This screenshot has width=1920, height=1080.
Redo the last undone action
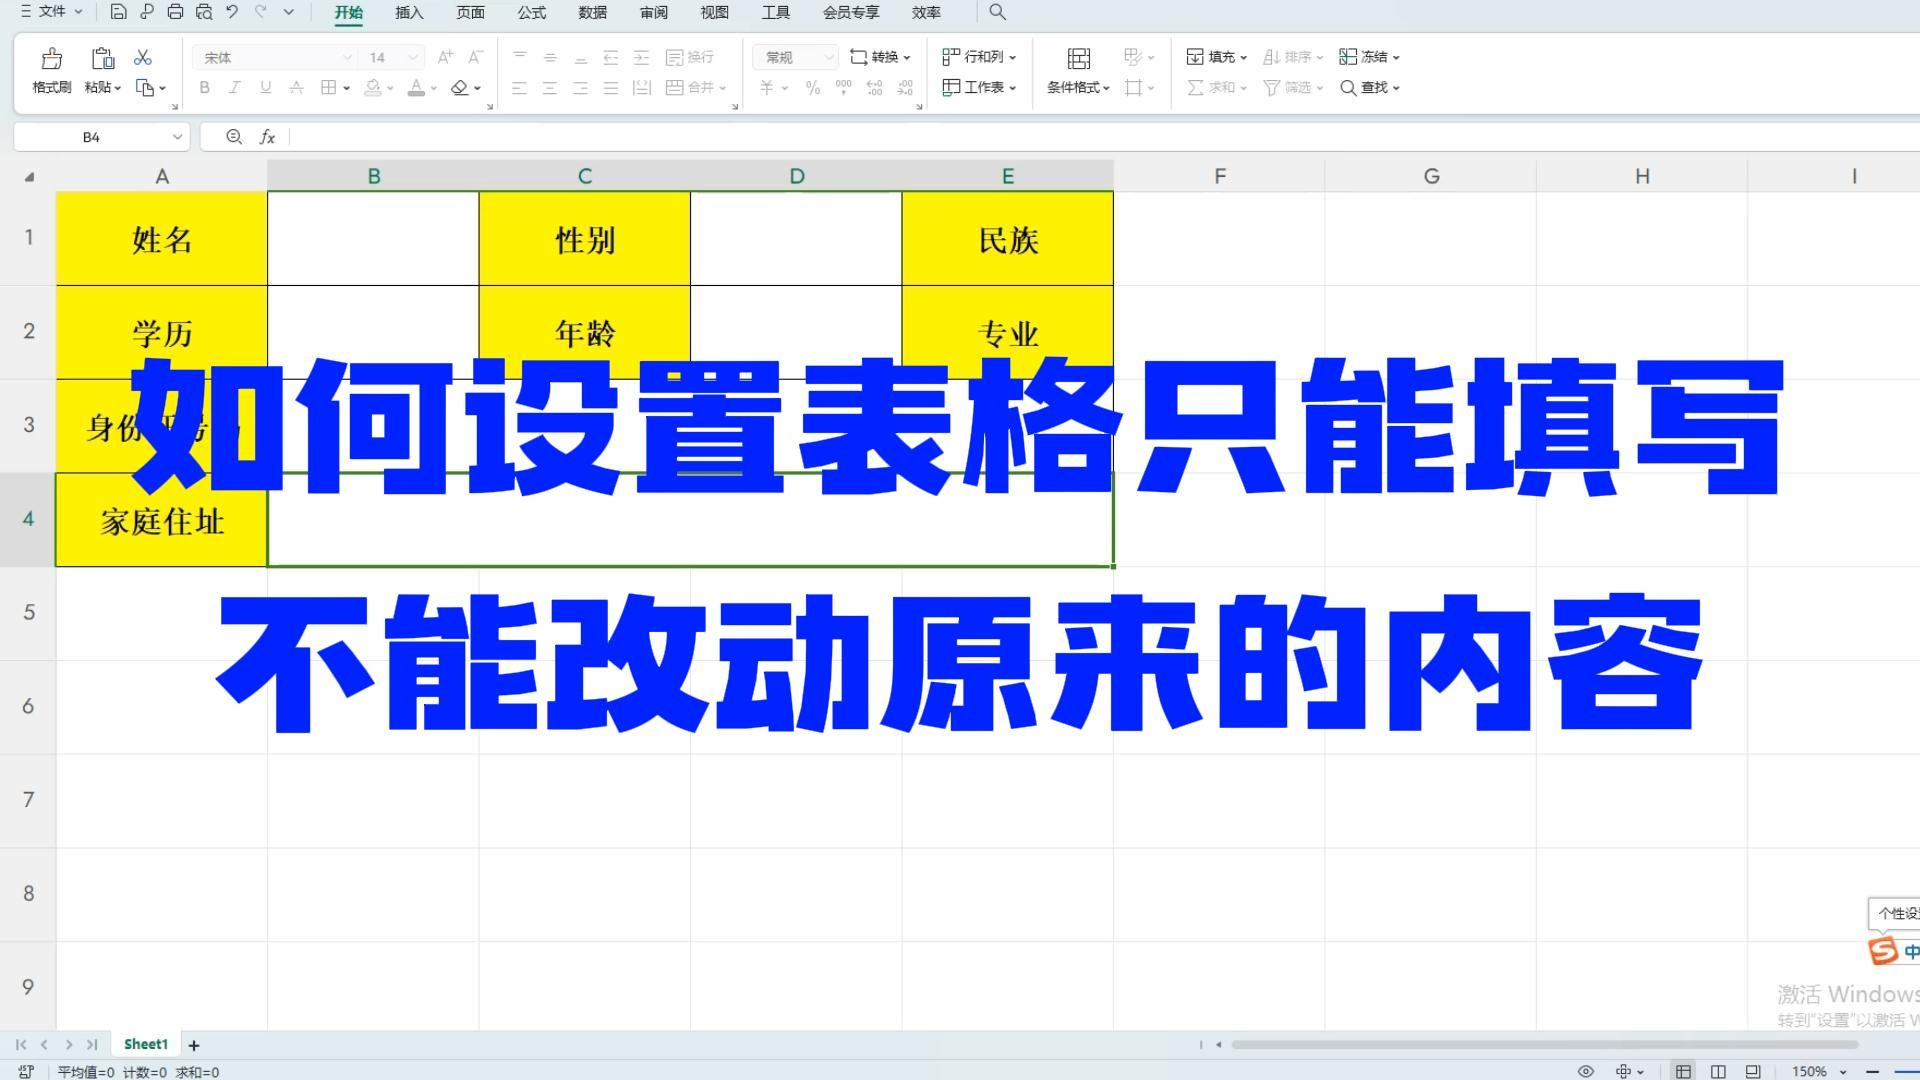(260, 12)
